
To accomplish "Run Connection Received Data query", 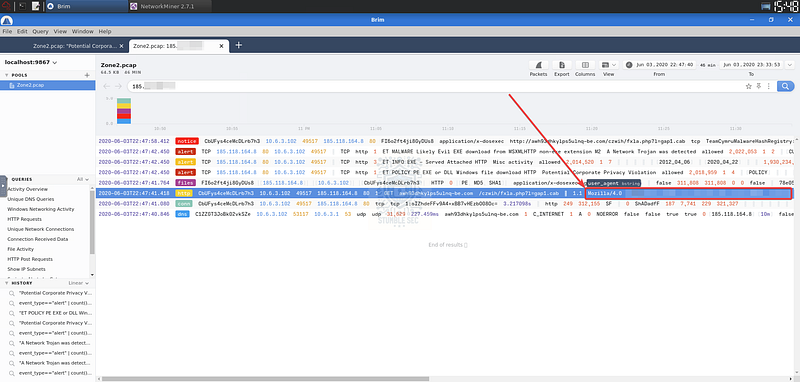I will 37,239.
